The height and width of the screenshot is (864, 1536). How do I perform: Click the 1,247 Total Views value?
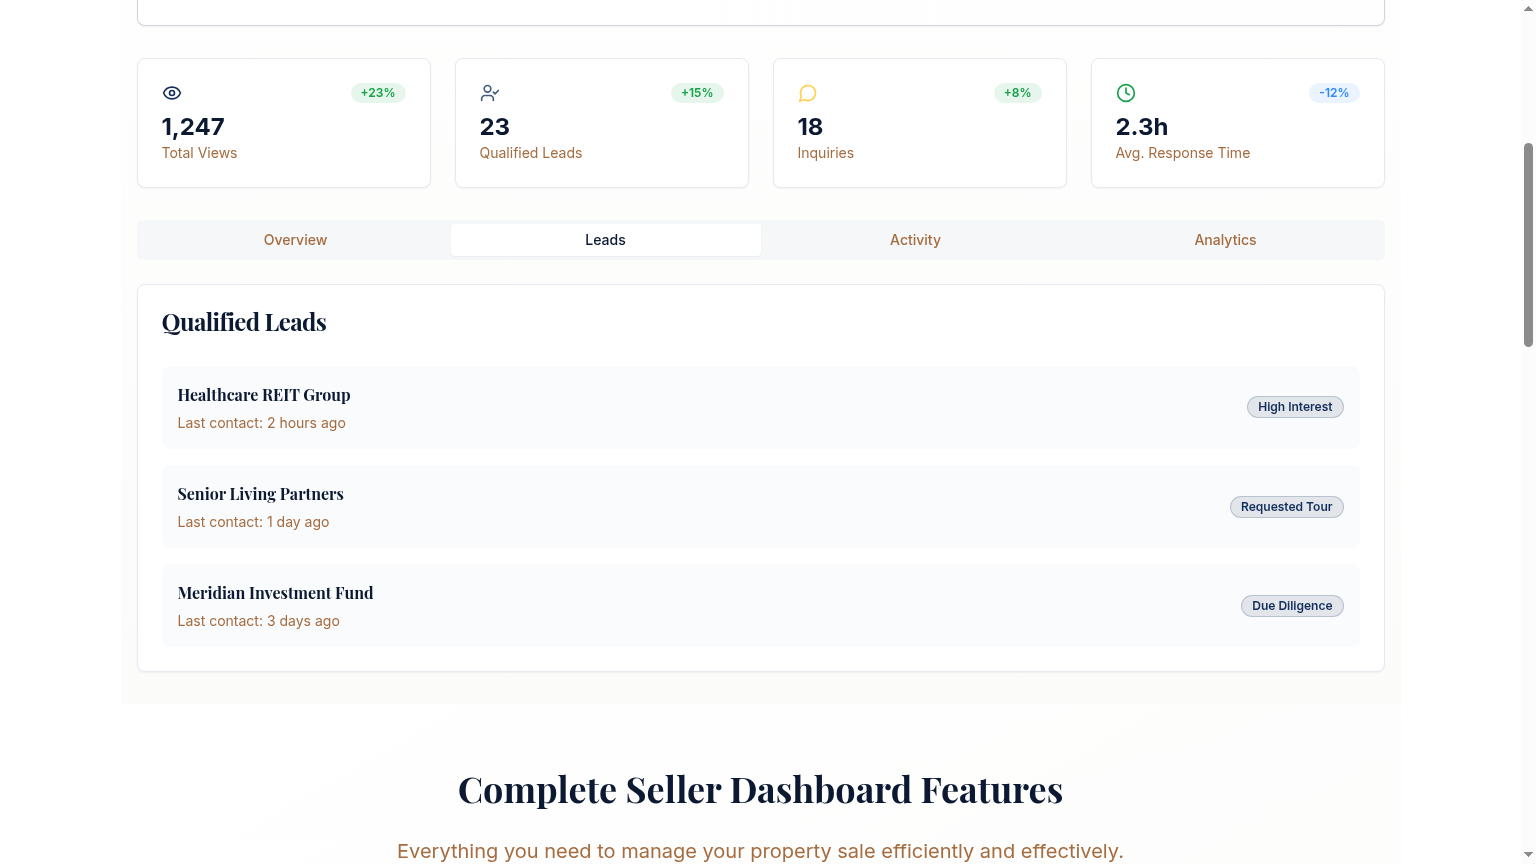point(193,127)
